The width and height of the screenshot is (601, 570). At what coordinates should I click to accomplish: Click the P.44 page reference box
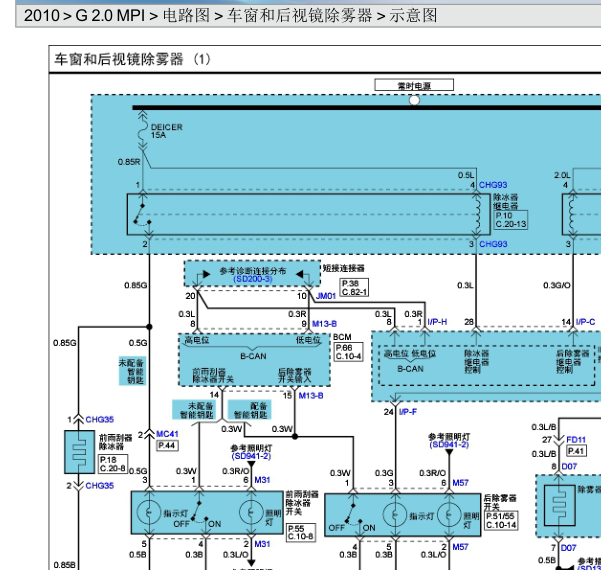(167, 445)
